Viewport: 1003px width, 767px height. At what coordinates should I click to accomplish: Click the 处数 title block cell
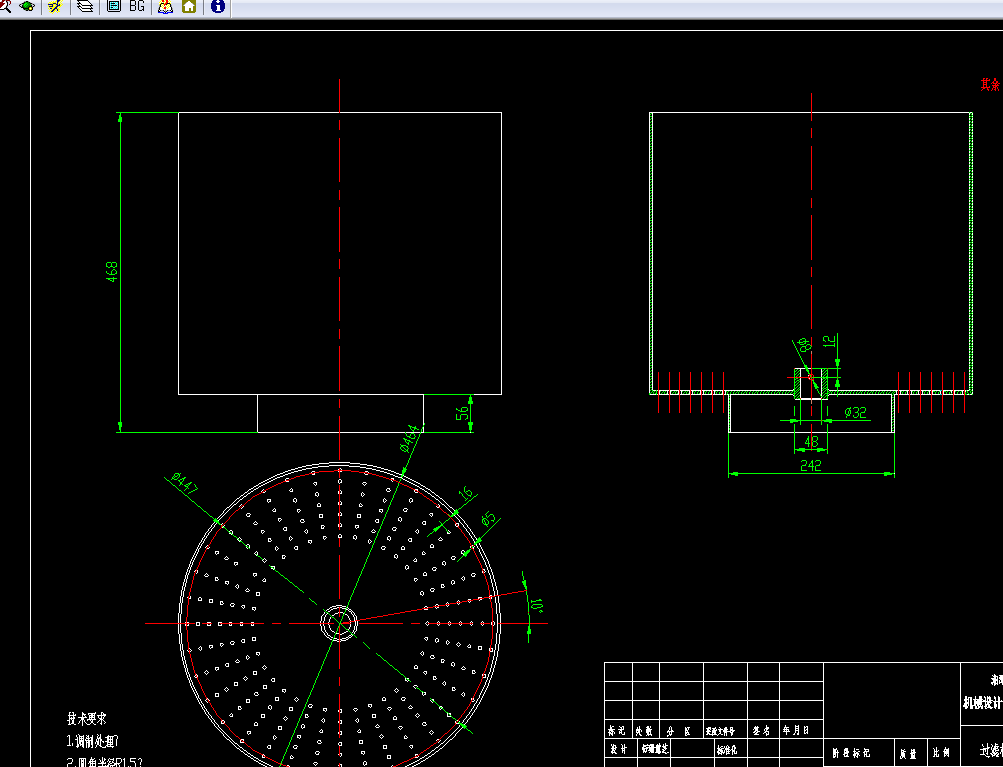click(x=645, y=730)
